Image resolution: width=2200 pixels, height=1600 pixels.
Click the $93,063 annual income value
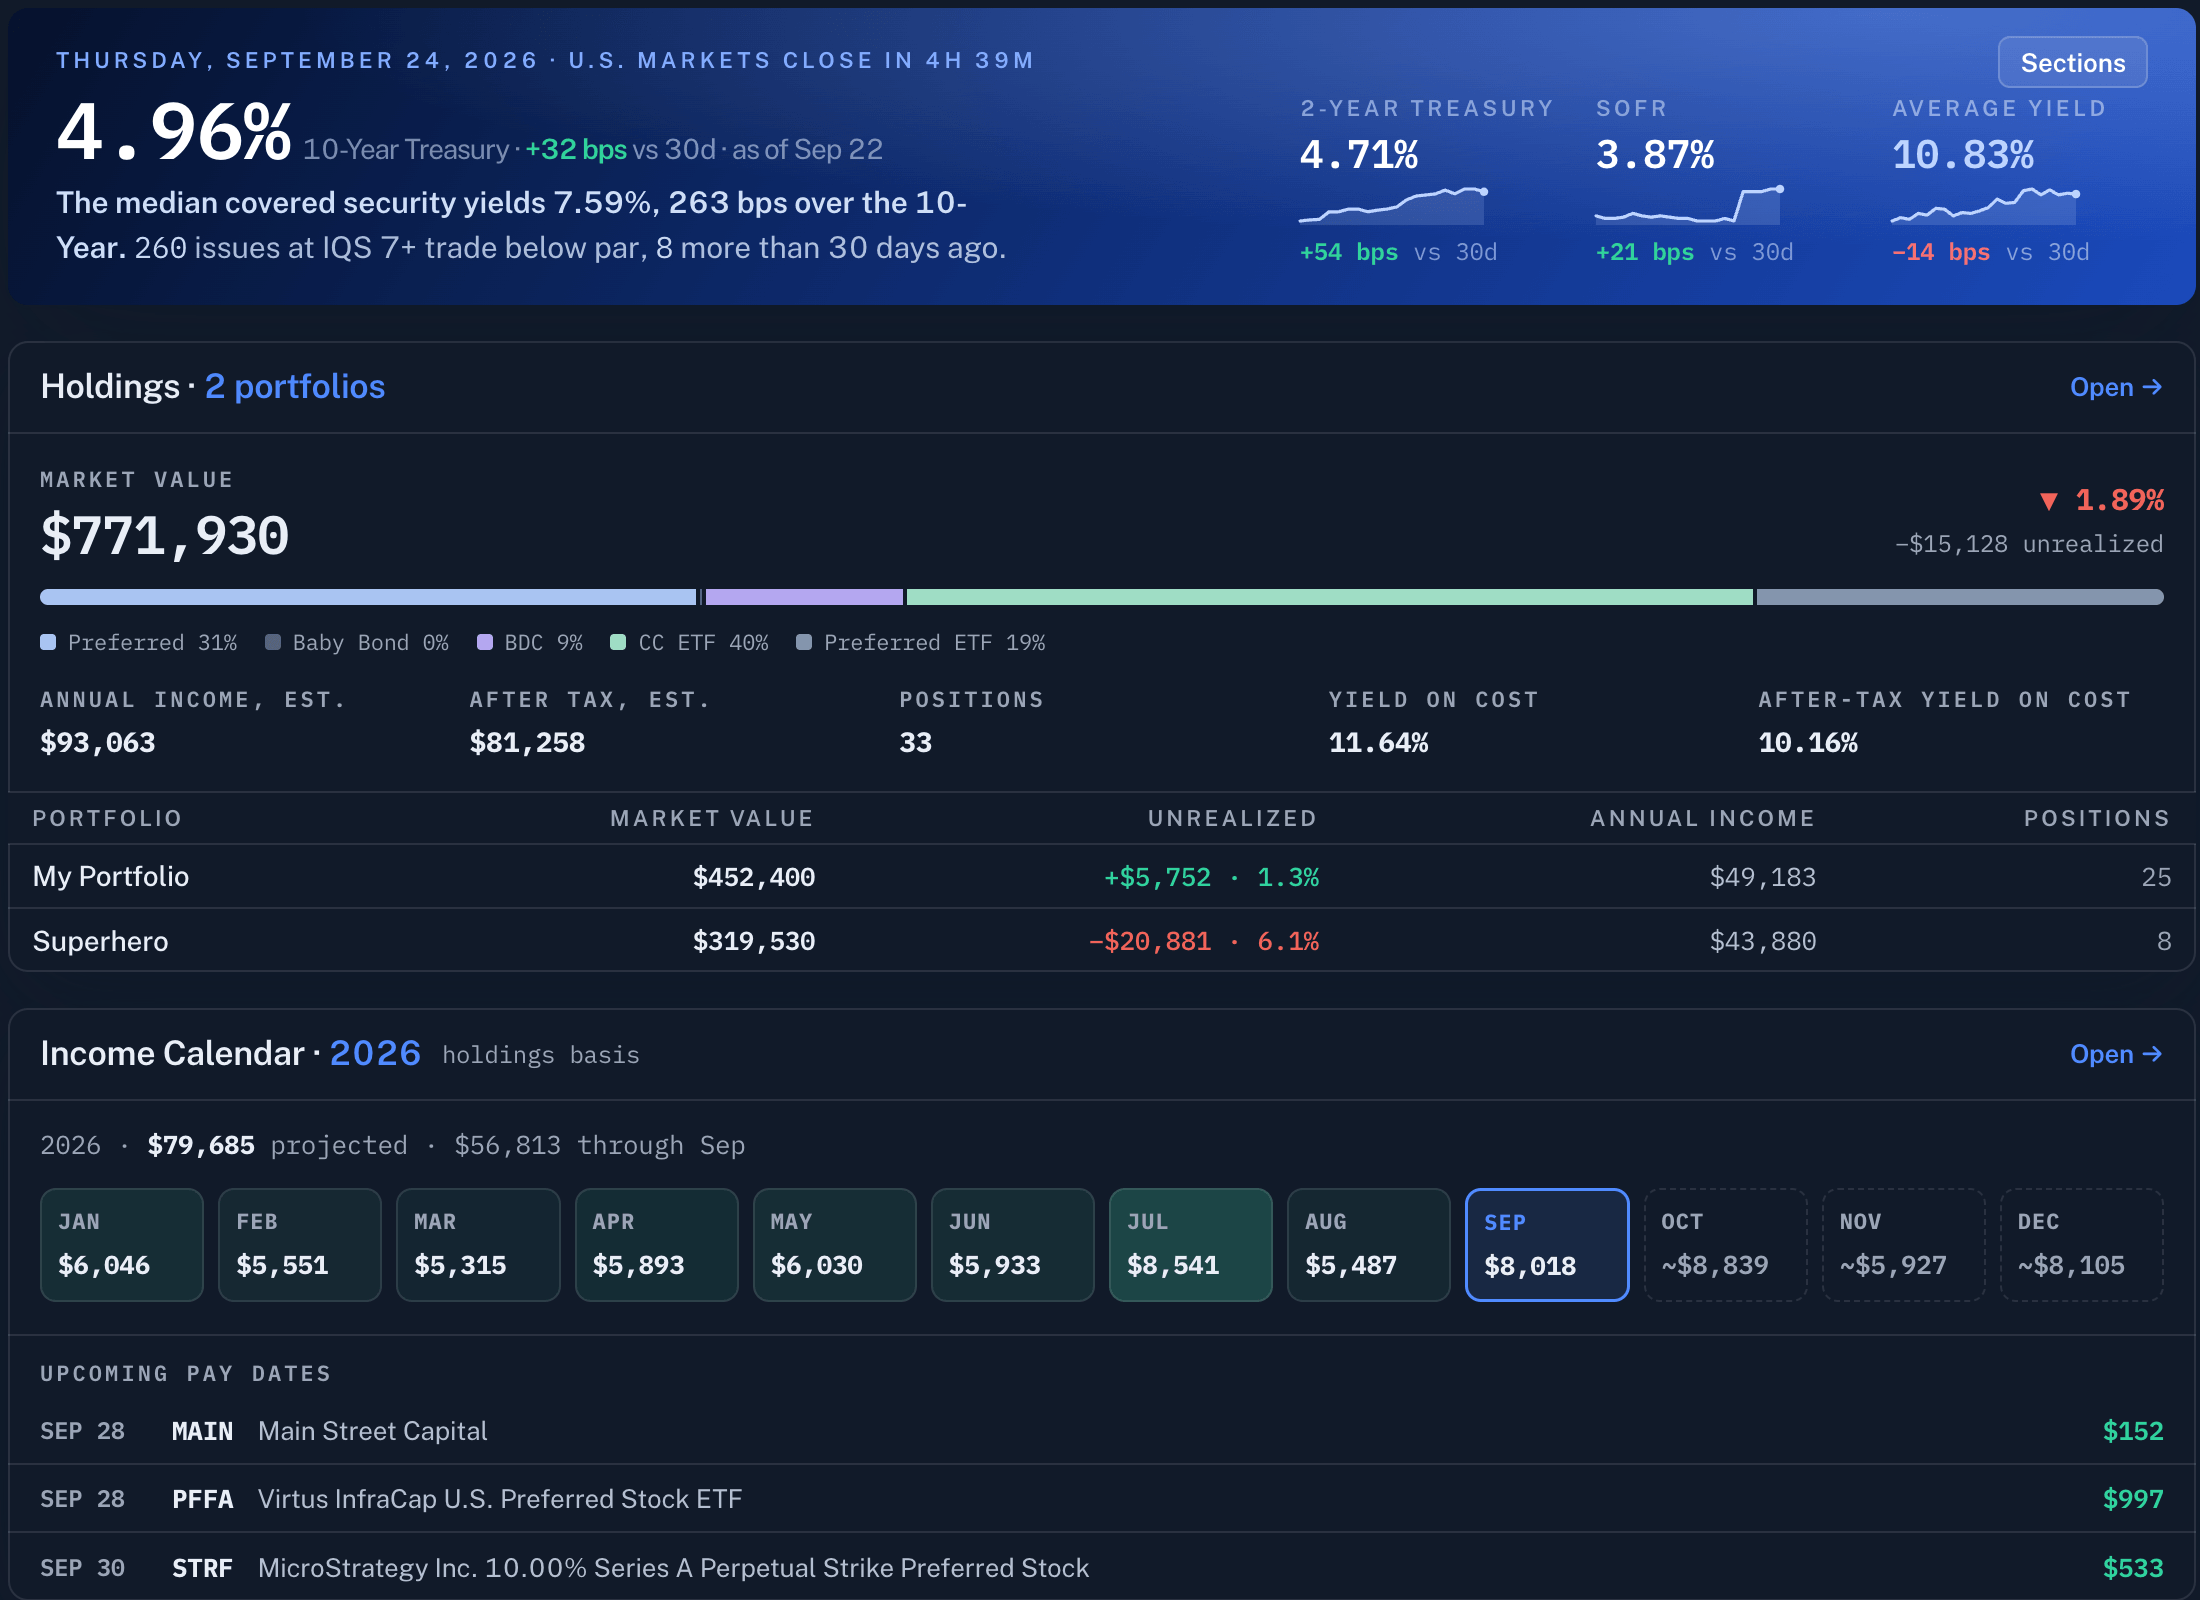click(98, 743)
